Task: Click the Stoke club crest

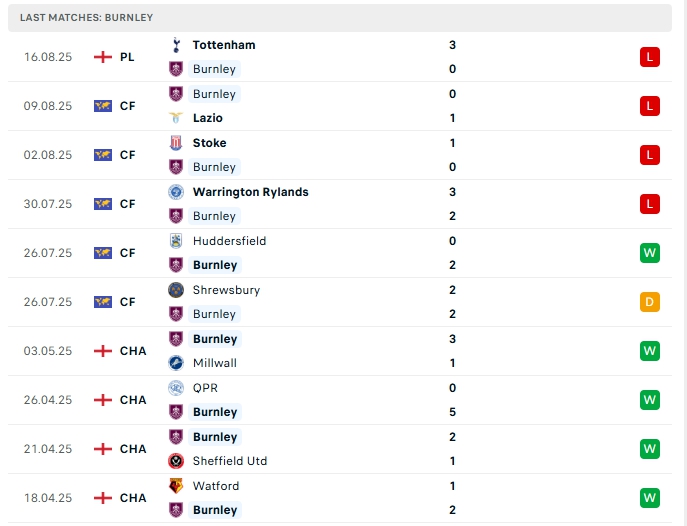Action: point(176,143)
